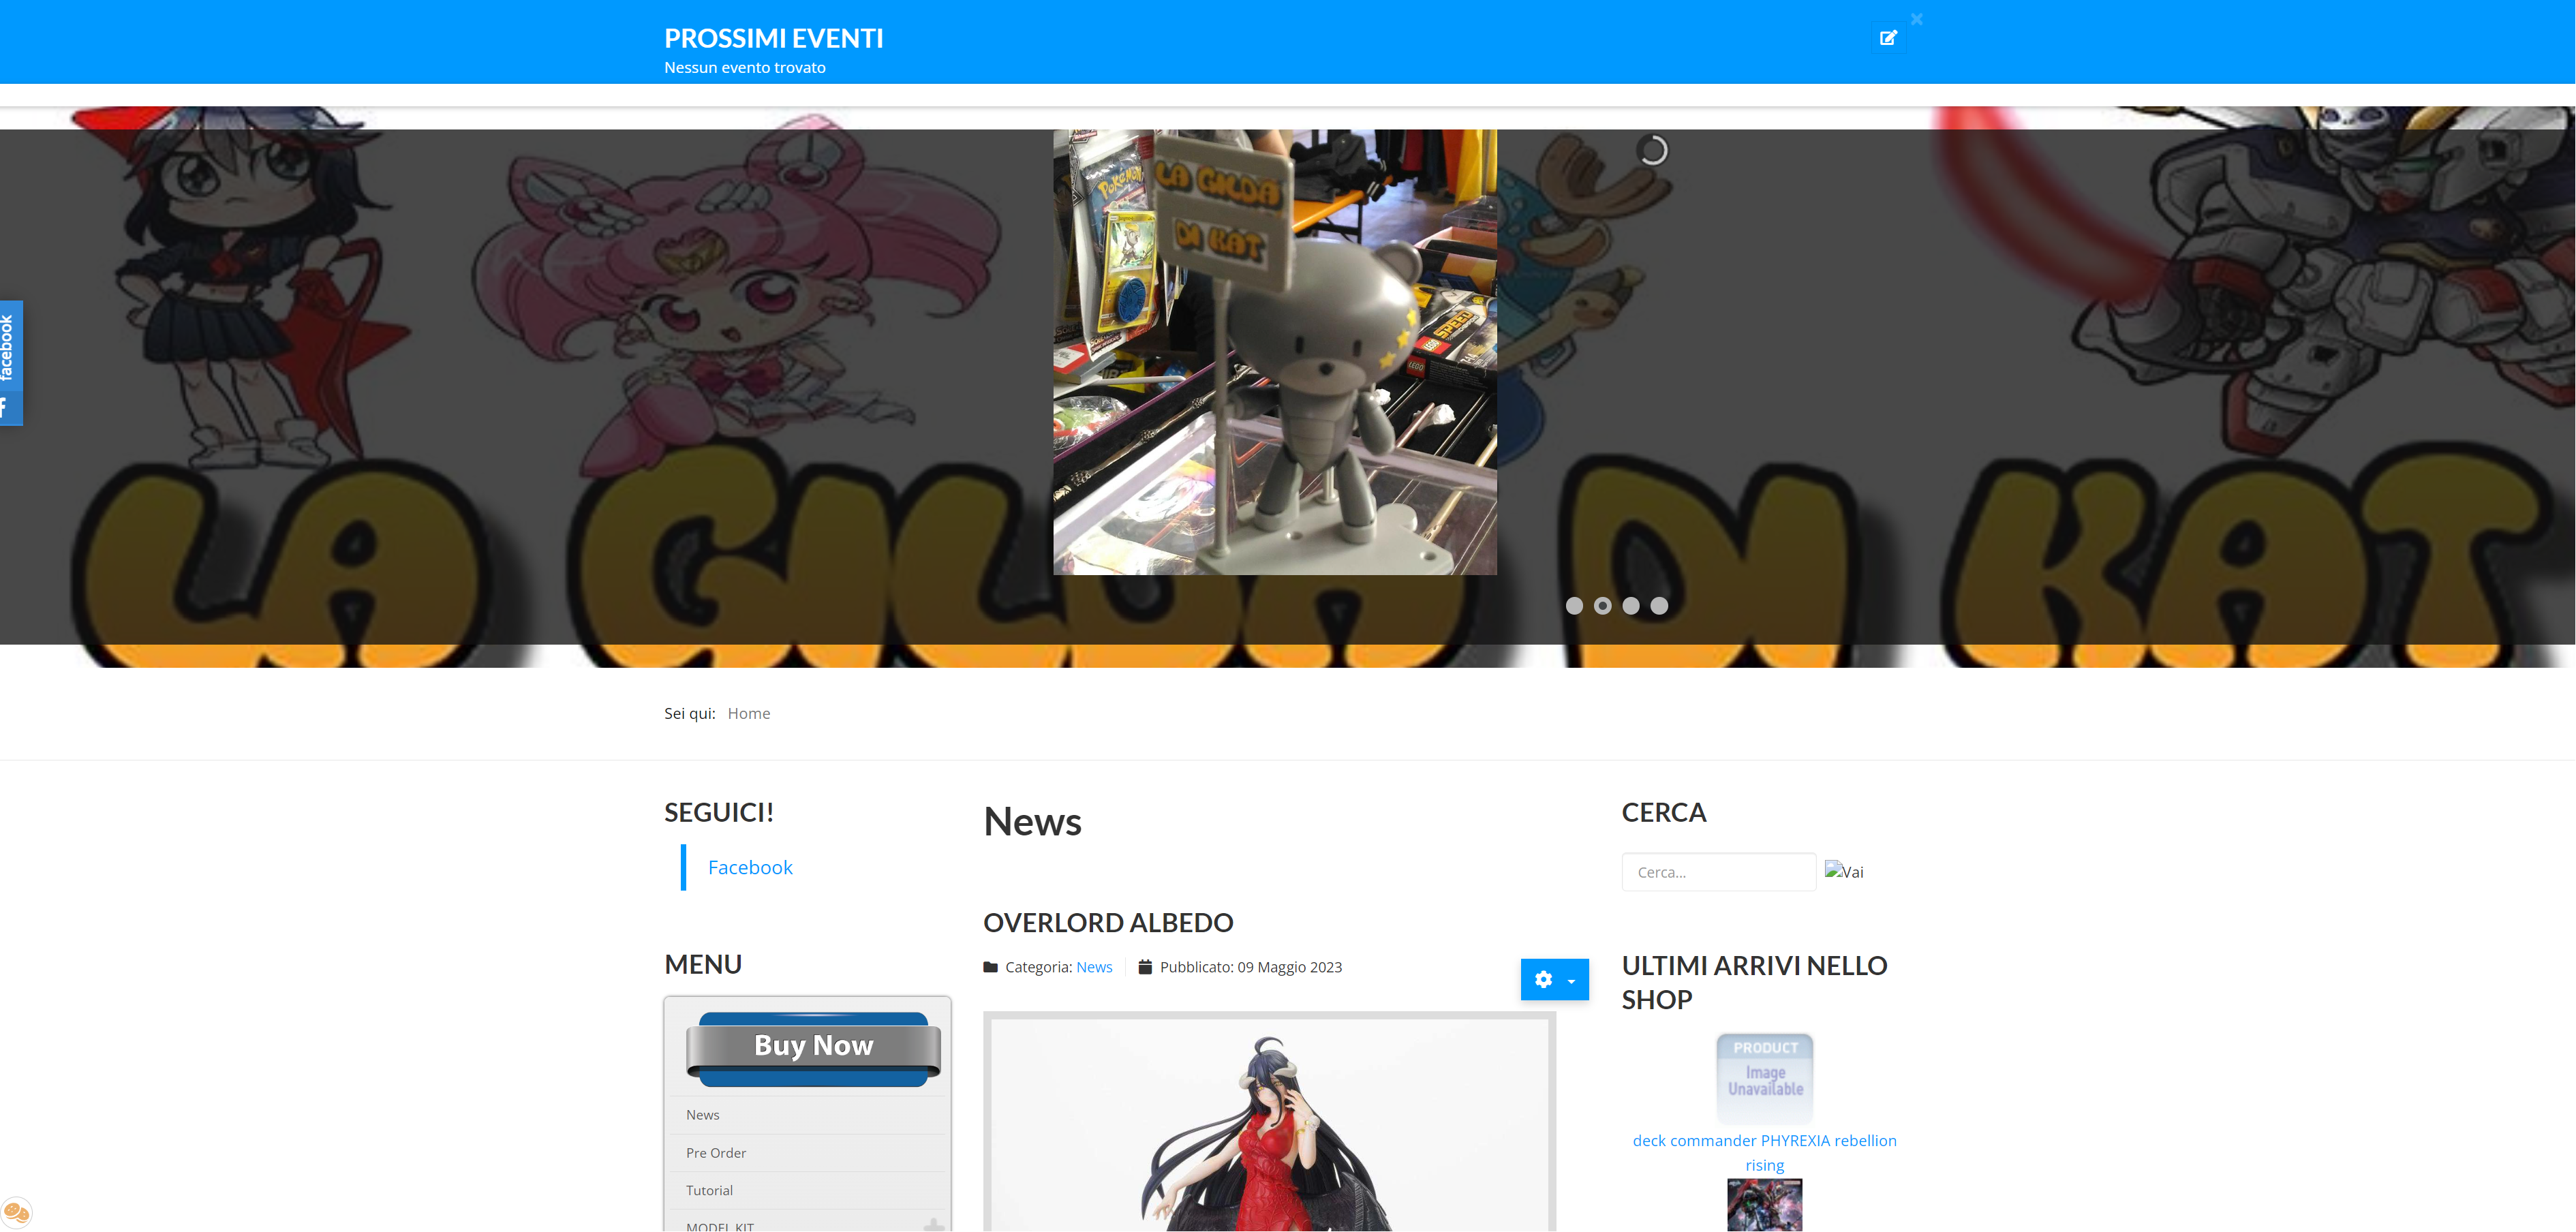Select the third slideshow dot

tap(1631, 605)
